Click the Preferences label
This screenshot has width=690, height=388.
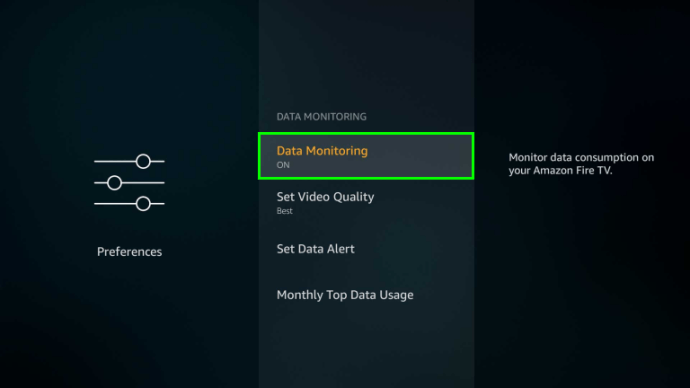click(x=129, y=252)
